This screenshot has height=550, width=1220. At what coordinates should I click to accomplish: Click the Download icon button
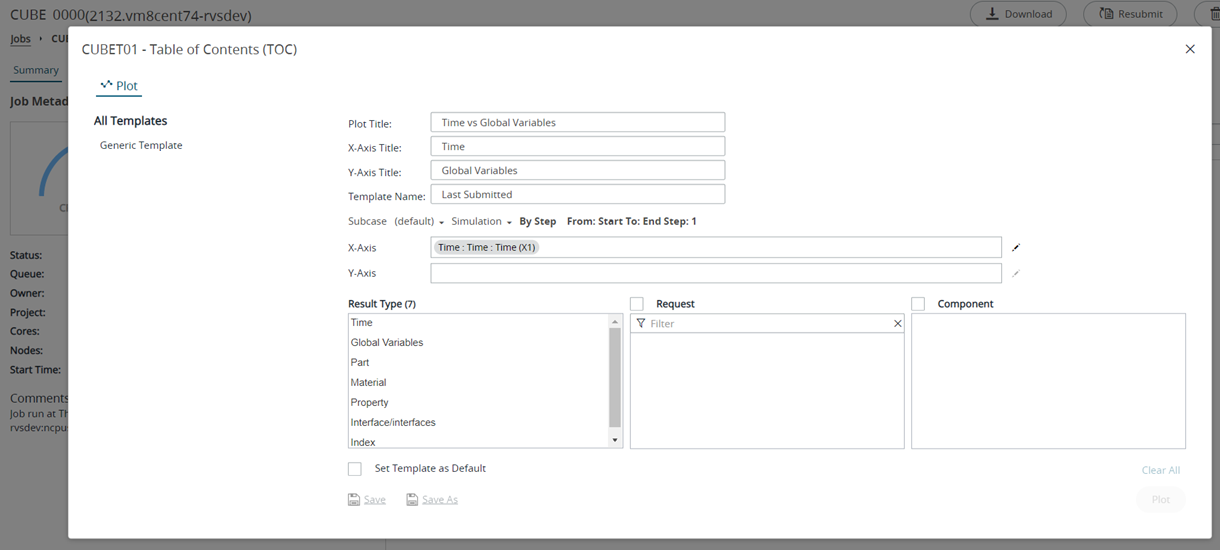[x=1019, y=14]
